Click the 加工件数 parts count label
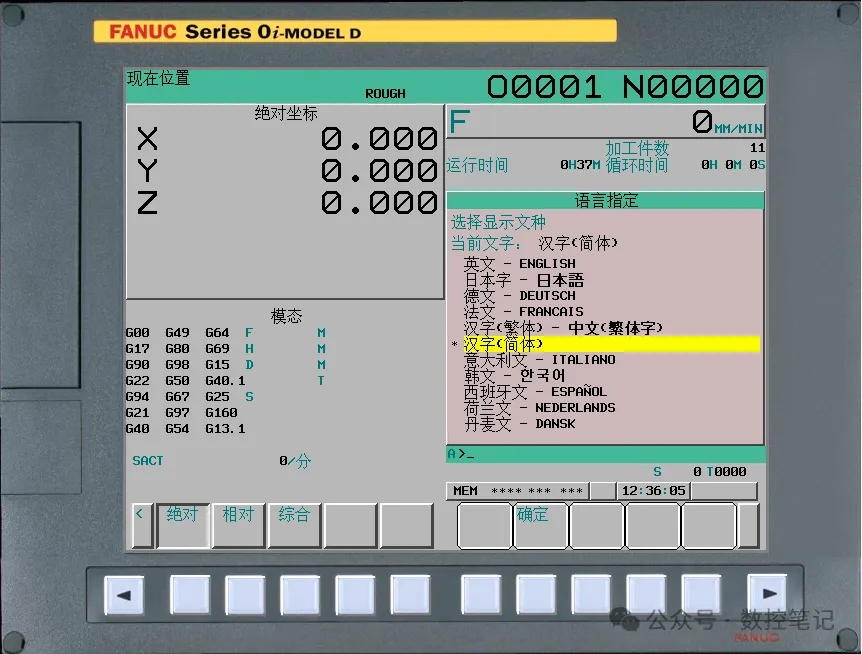The width and height of the screenshot is (862, 654). point(637,148)
